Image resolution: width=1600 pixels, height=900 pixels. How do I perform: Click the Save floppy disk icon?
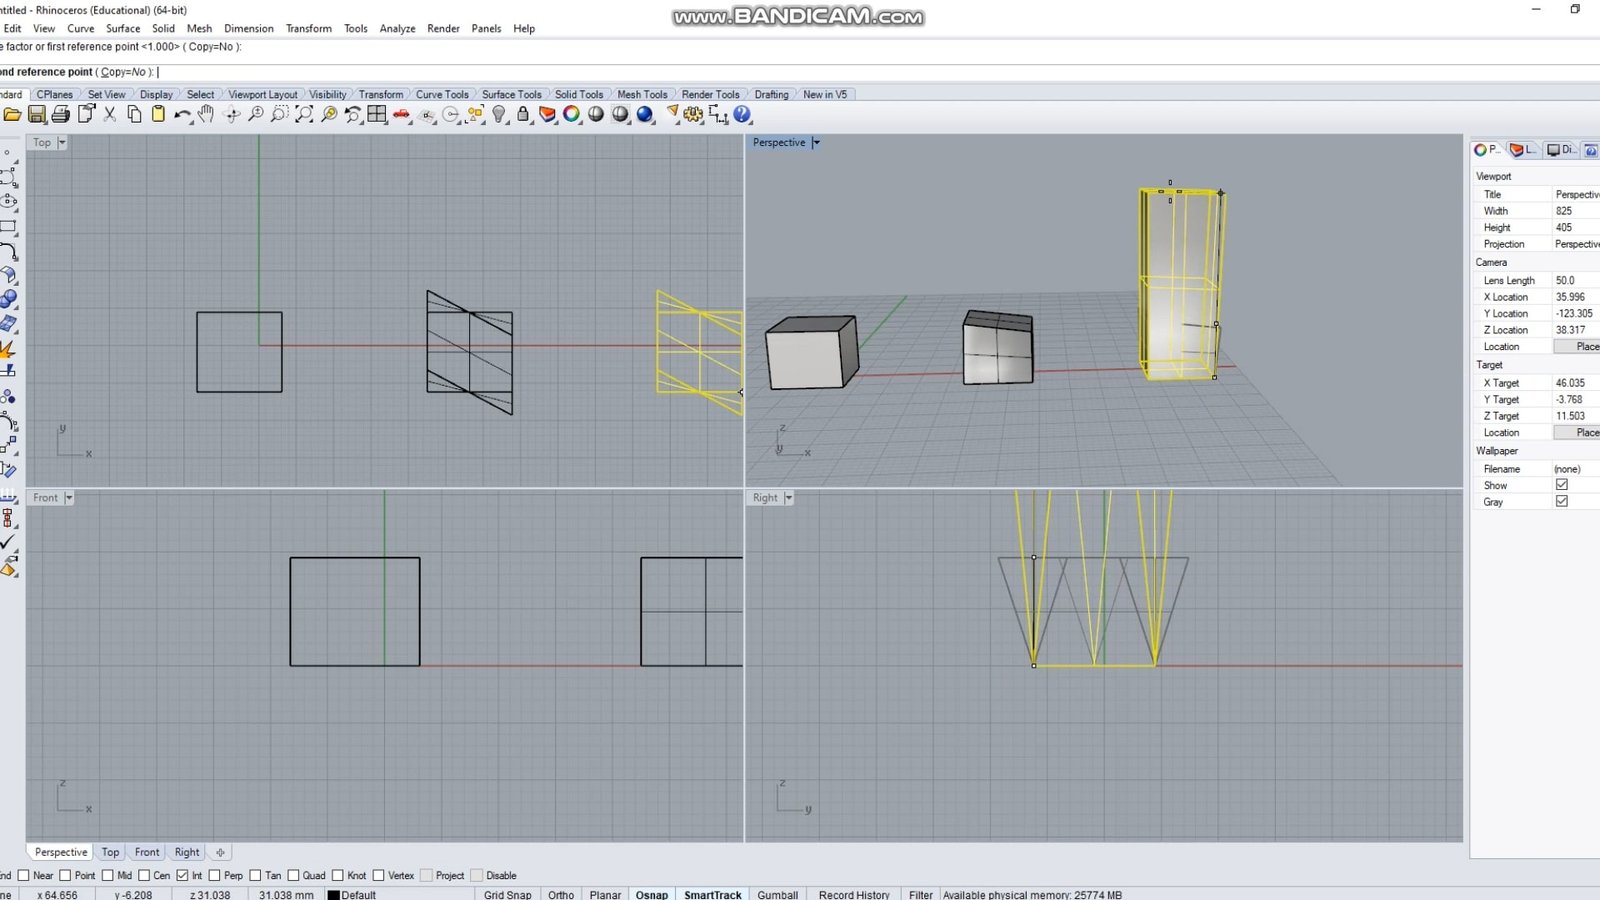[37, 115]
